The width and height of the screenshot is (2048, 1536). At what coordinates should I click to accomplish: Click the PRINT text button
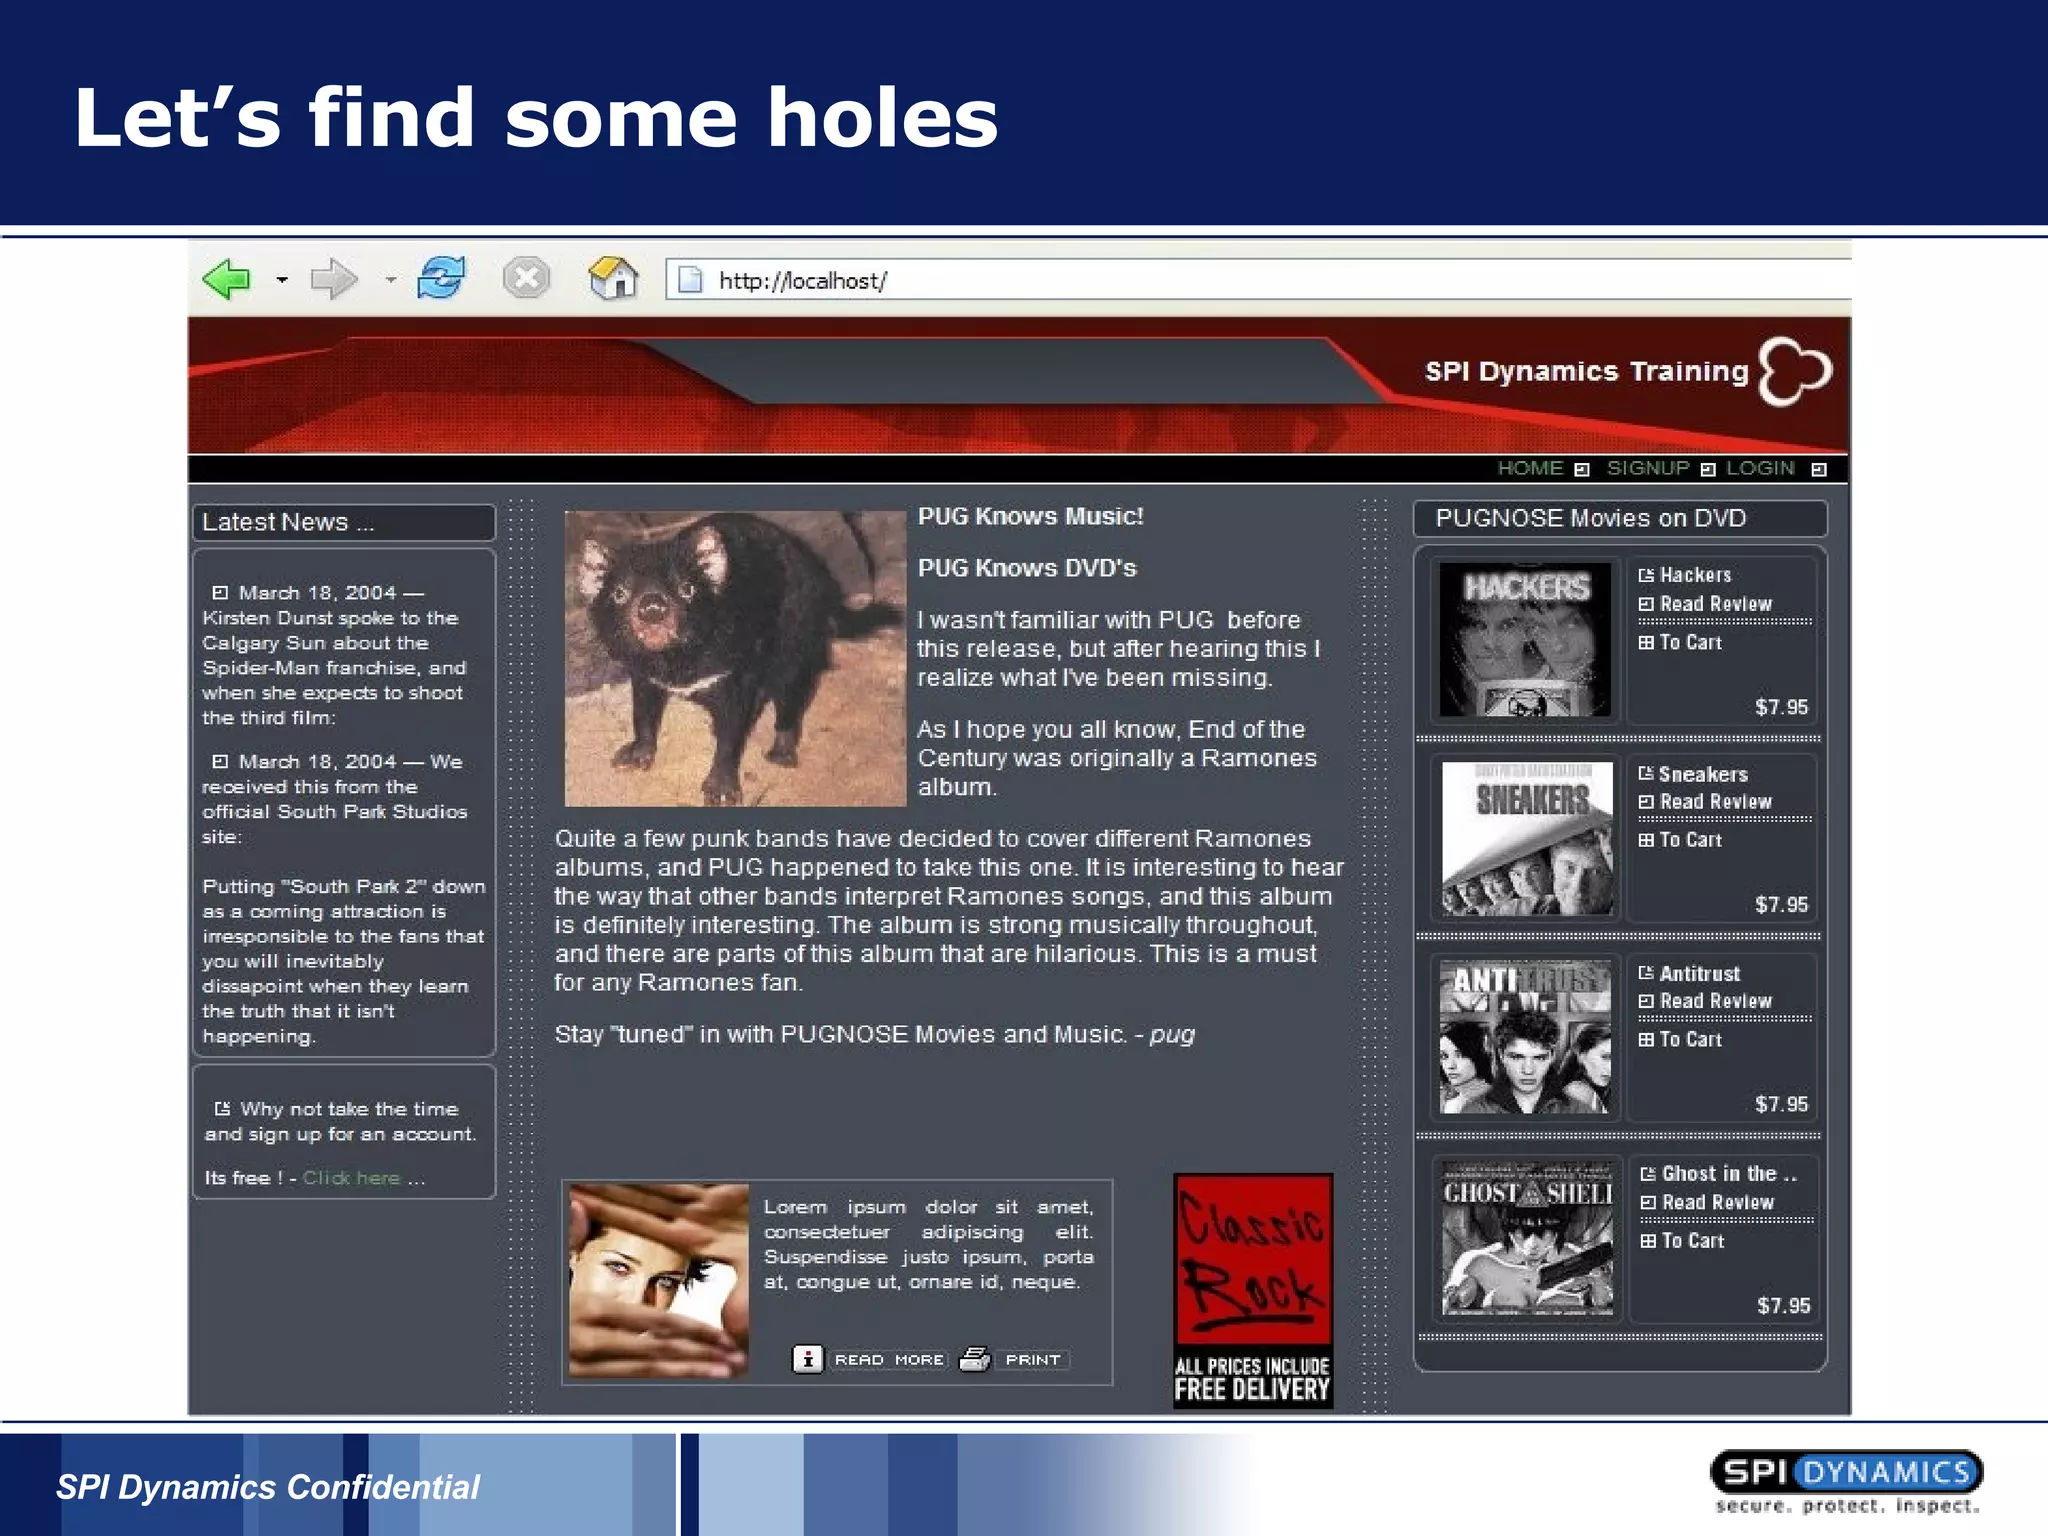[x=1033, y=1360]
